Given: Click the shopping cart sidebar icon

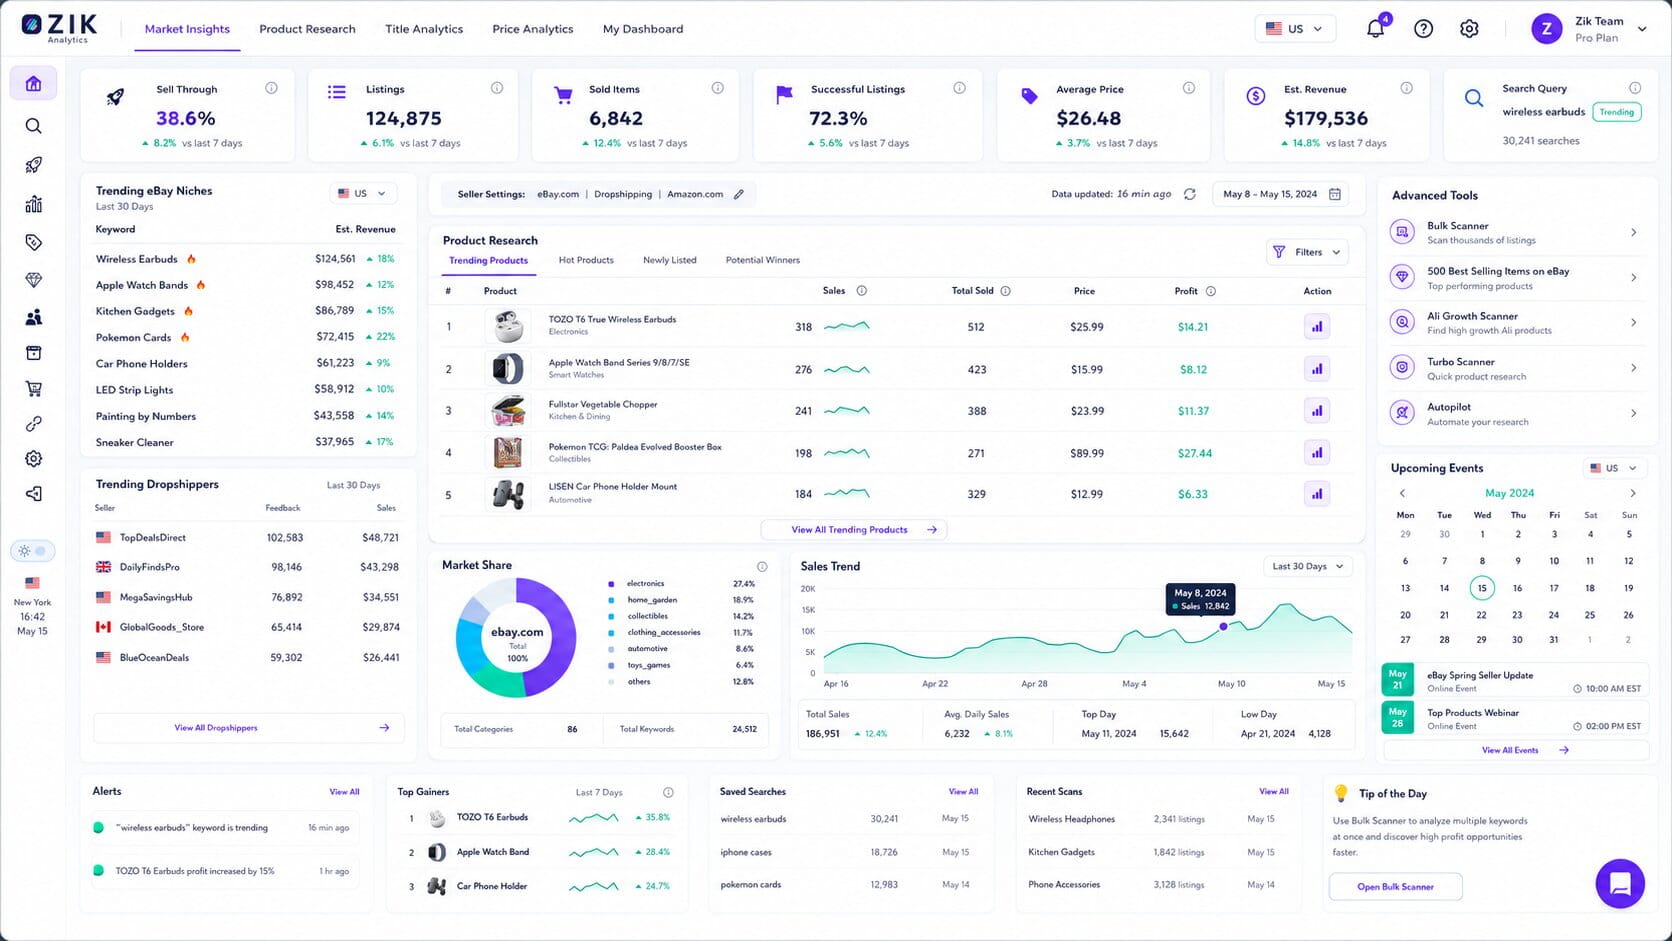Looking at the screenshot, I should click(33, 389).
